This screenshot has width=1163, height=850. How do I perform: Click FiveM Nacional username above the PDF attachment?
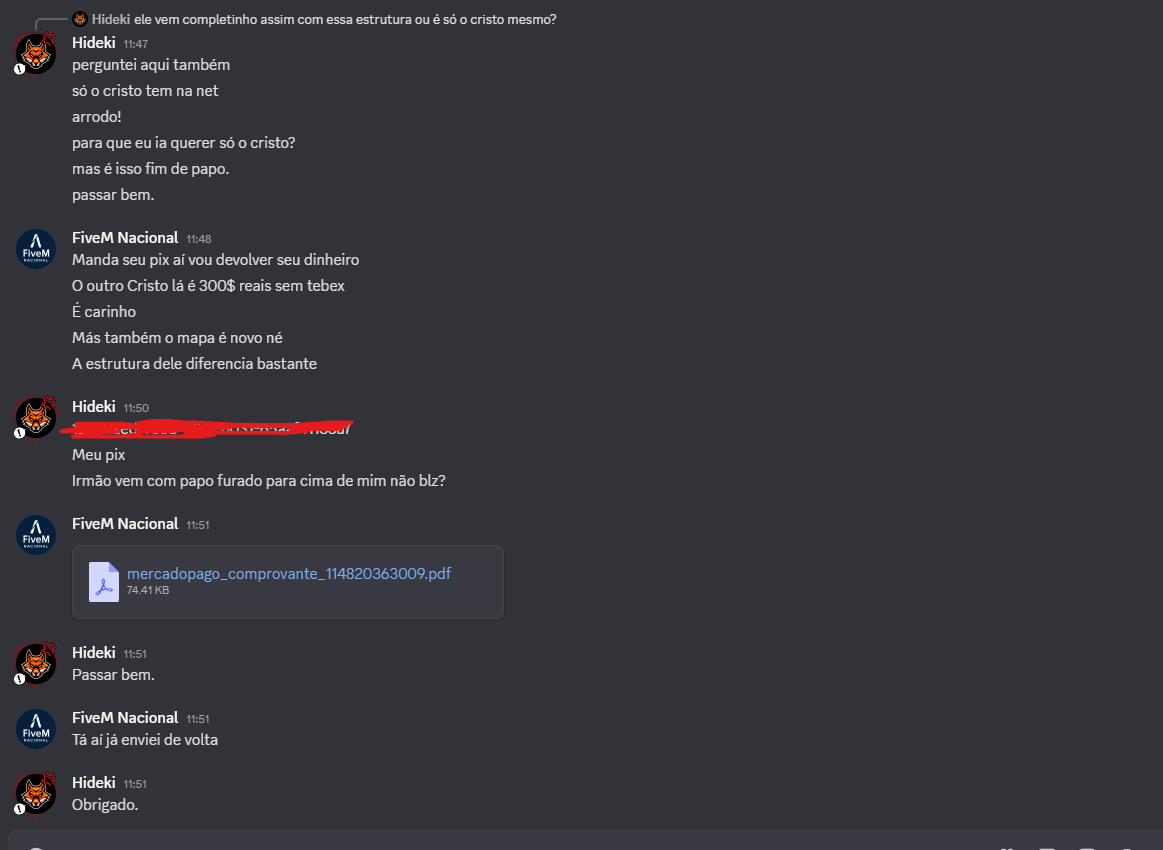coord(125,524)
